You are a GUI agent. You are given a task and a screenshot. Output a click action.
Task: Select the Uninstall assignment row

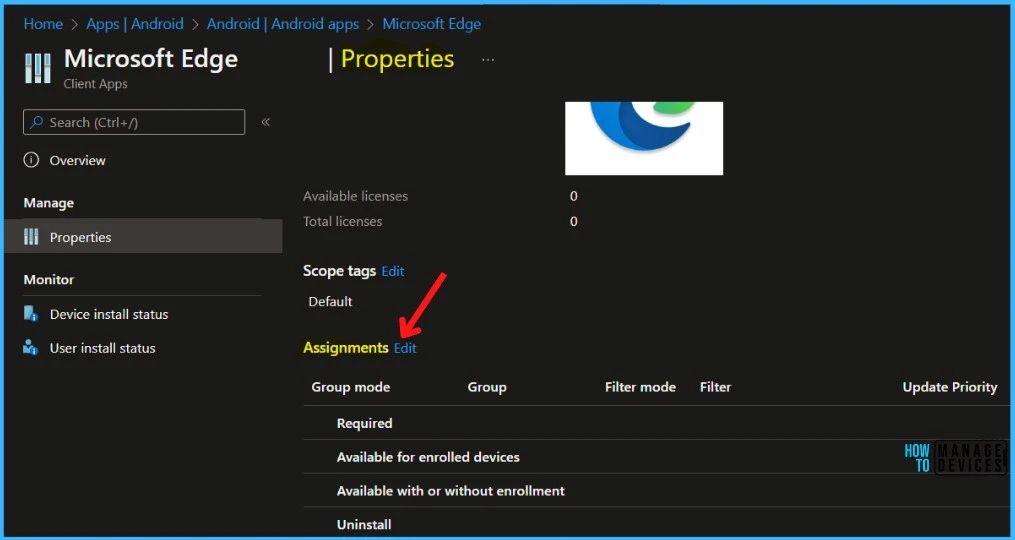point(656,523)
